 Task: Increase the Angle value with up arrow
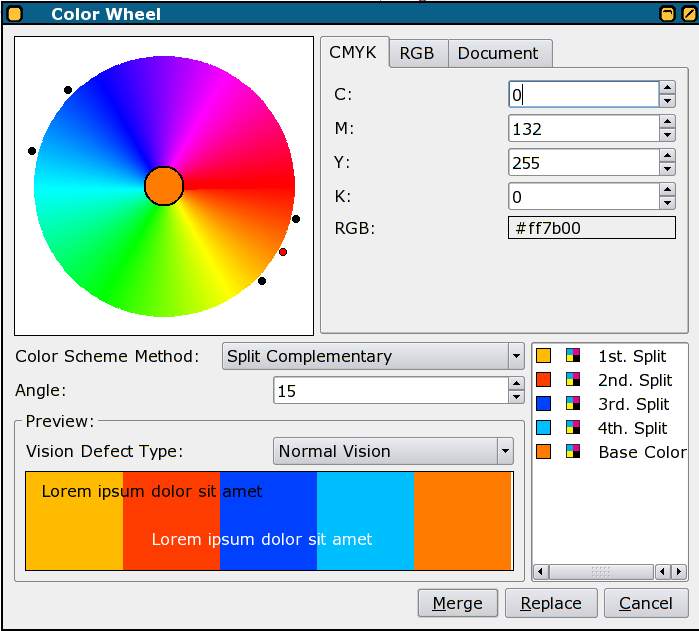click(516, 384)
